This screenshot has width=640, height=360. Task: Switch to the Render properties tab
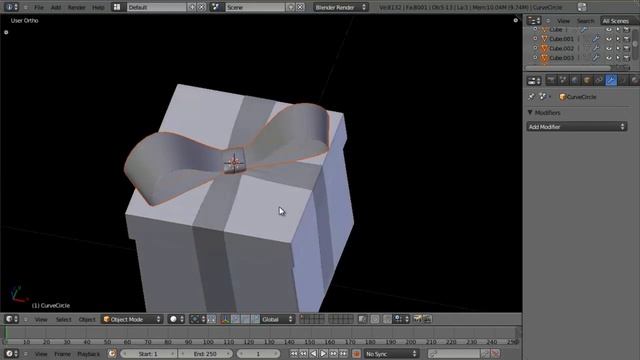coord(551,80)
